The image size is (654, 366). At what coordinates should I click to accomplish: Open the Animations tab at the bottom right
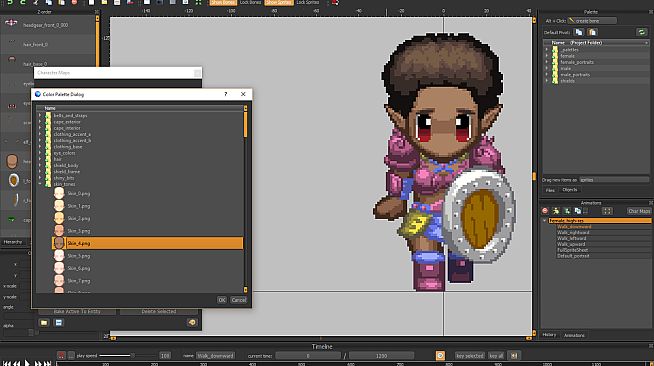[x=574, y=335]
